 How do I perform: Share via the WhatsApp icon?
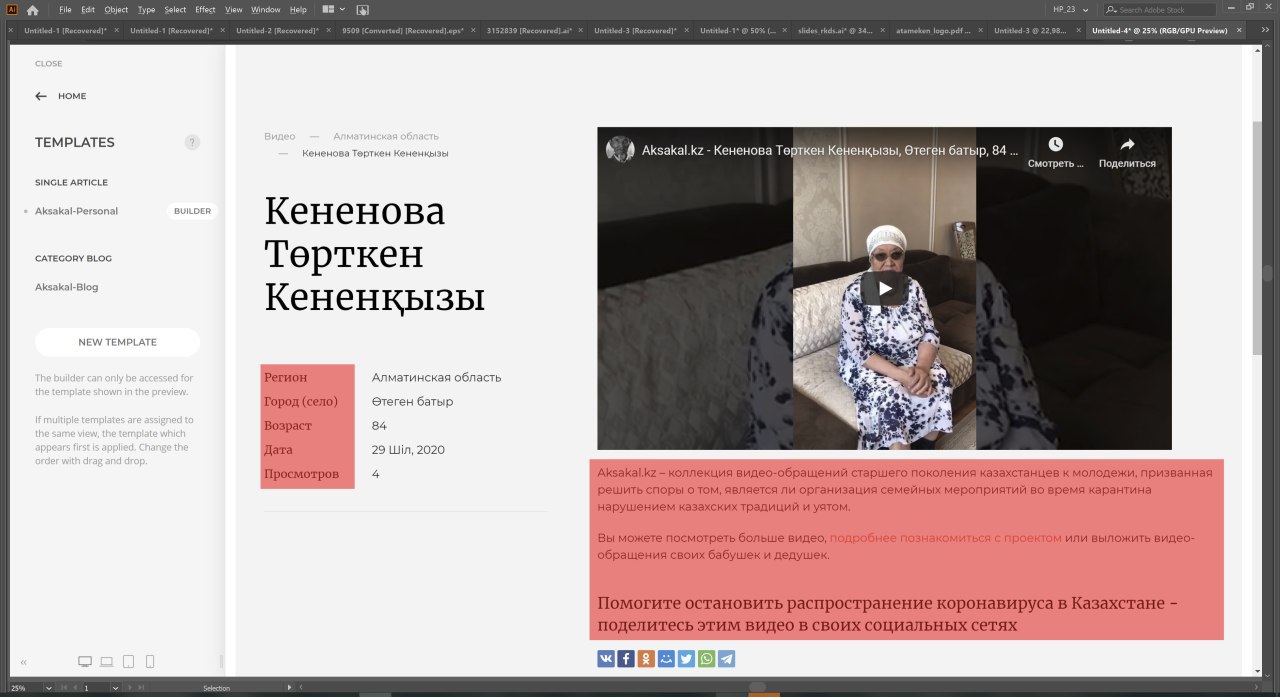click(x=706, y=658)
